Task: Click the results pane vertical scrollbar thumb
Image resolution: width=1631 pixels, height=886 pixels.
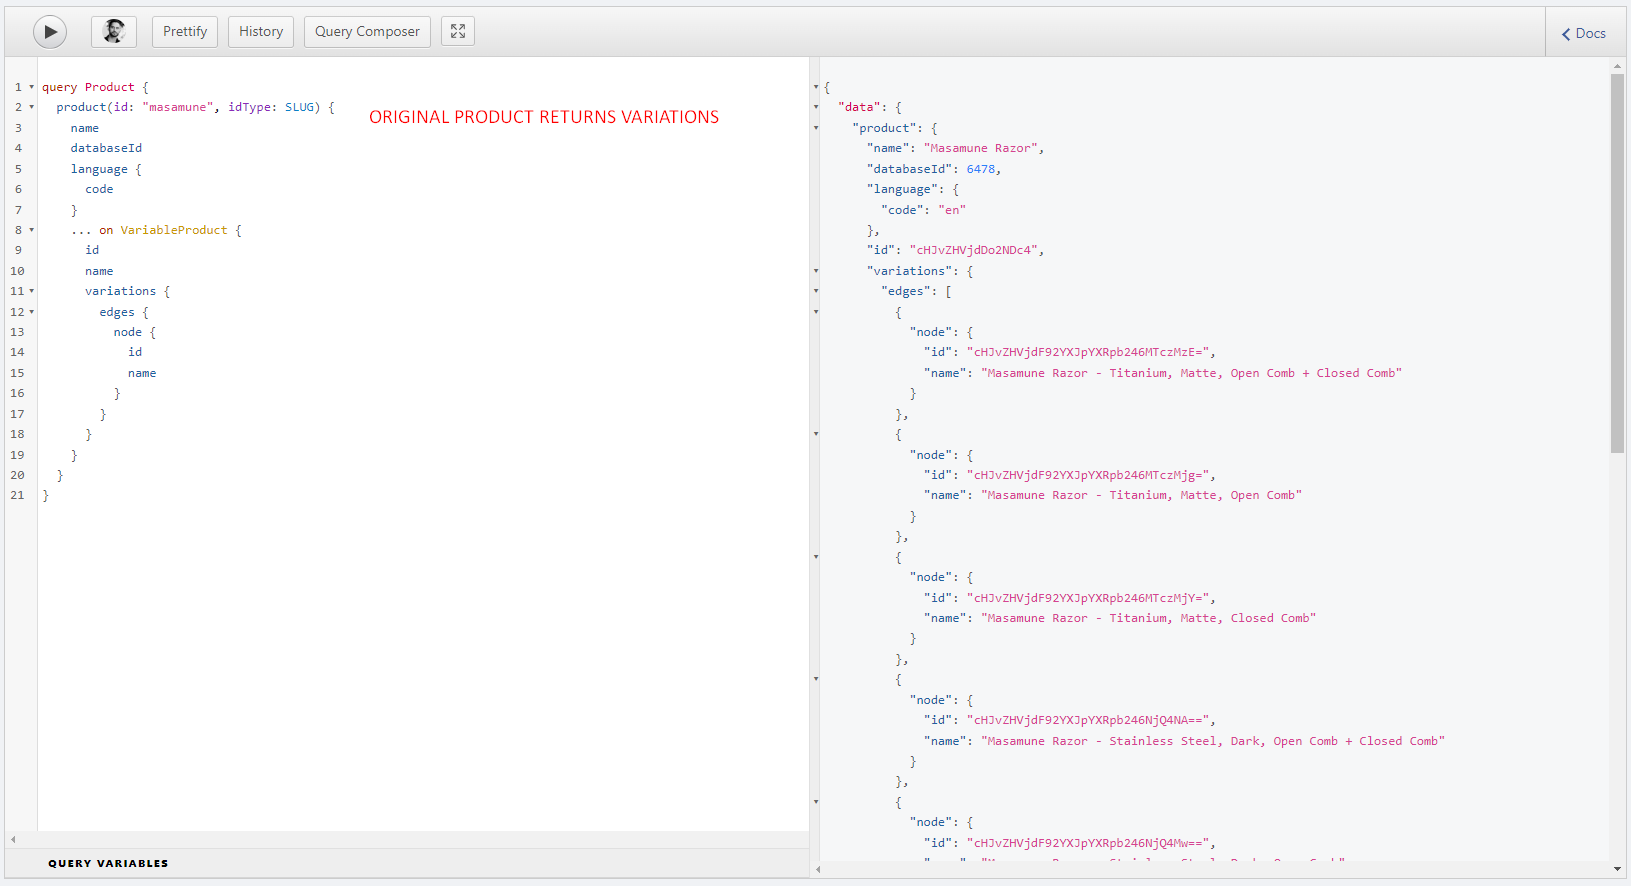Action: coord(1617,263)
